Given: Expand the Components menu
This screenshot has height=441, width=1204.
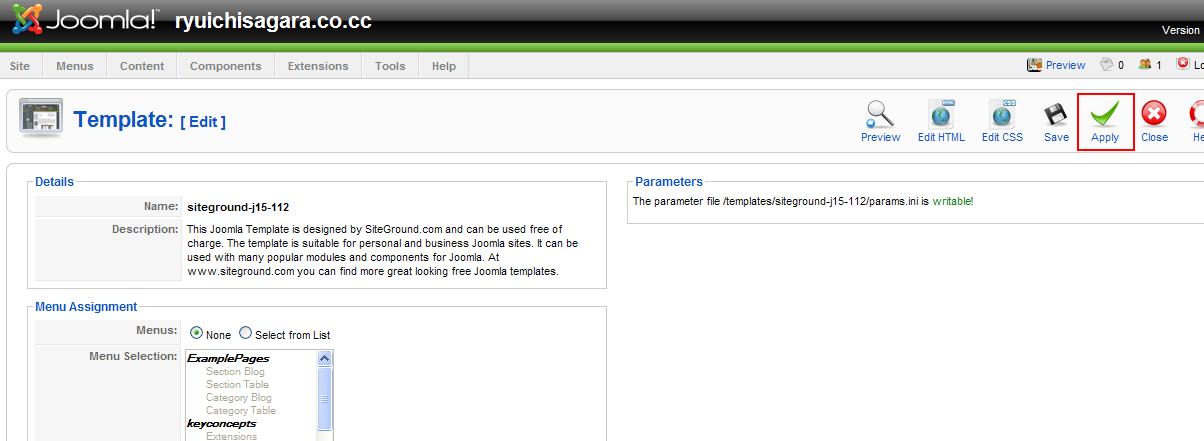Looking at the screenshot, I should 225,66.
